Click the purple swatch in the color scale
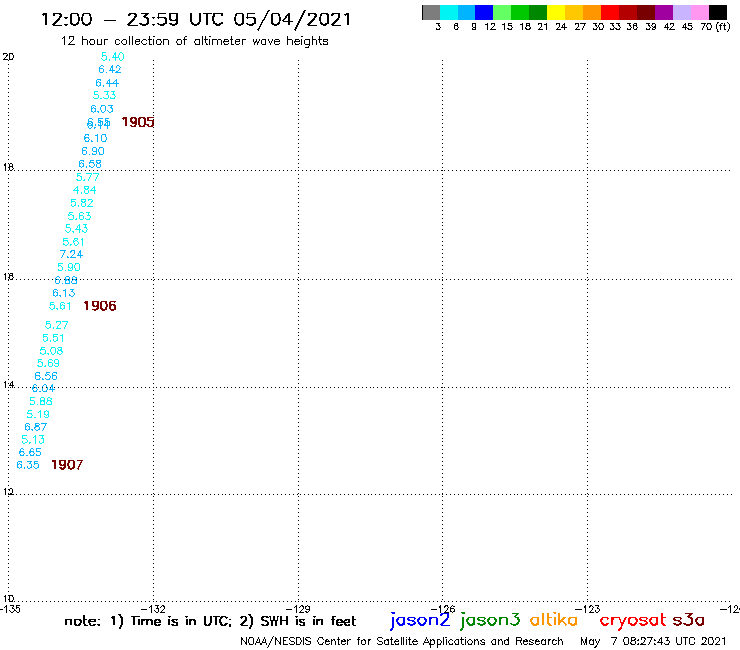 click(664, 12)
